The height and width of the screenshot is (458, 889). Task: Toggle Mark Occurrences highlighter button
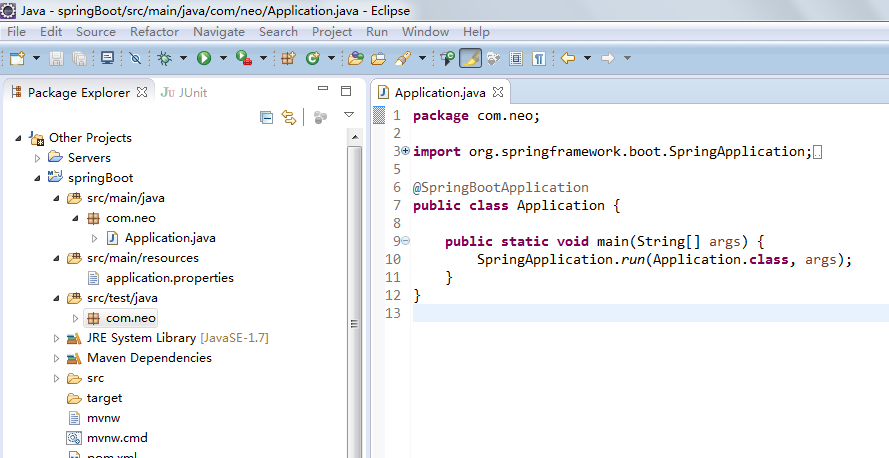coord(470,59)
